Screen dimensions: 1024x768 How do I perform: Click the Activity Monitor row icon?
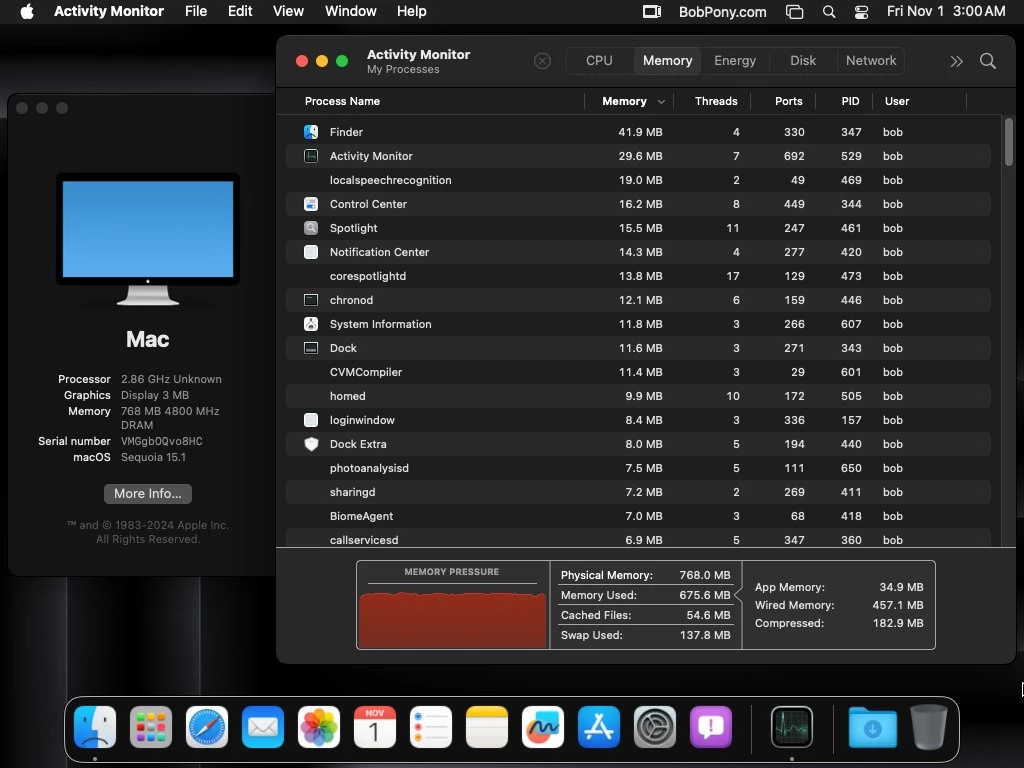(x=311, y=156)
